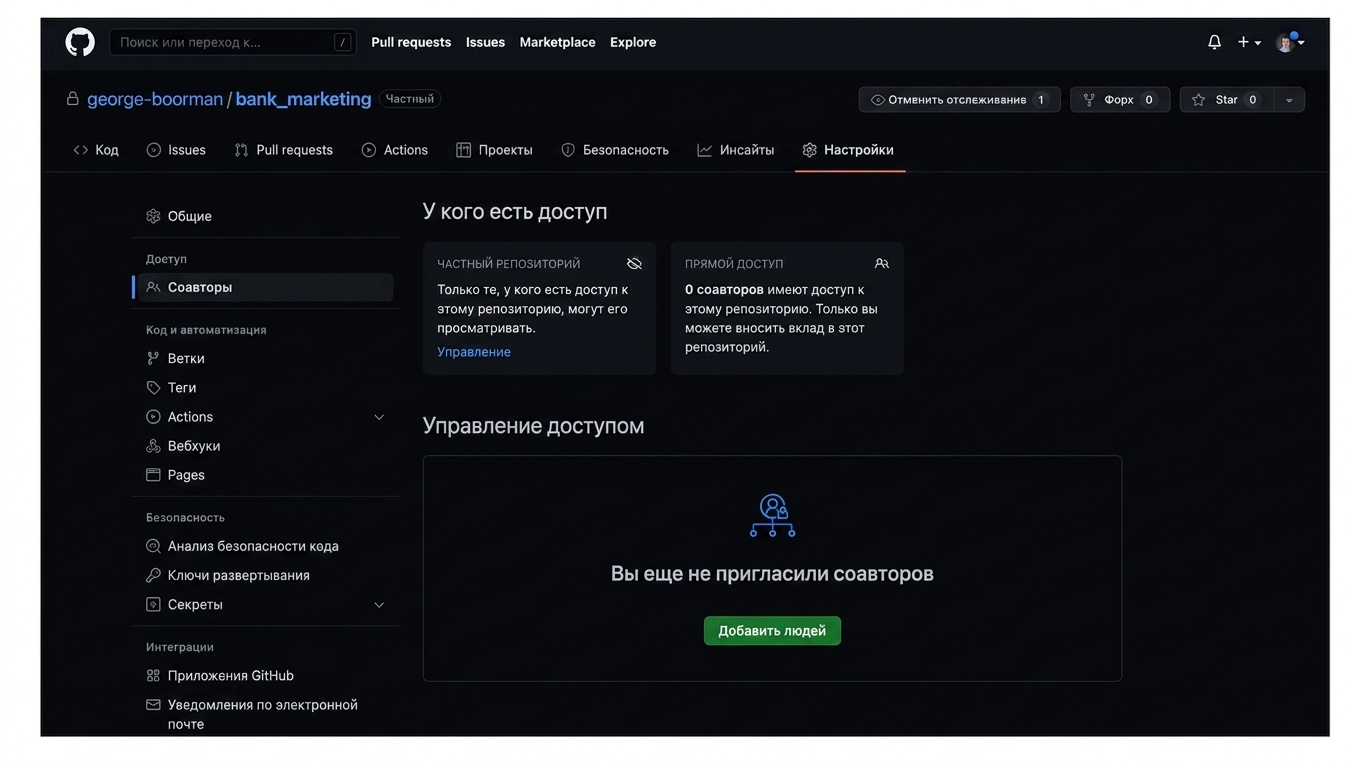Viewport: 1352px width, 768px height.
Task: Open Уведомления по электронной почте
Action: click(x=265, y=714)
